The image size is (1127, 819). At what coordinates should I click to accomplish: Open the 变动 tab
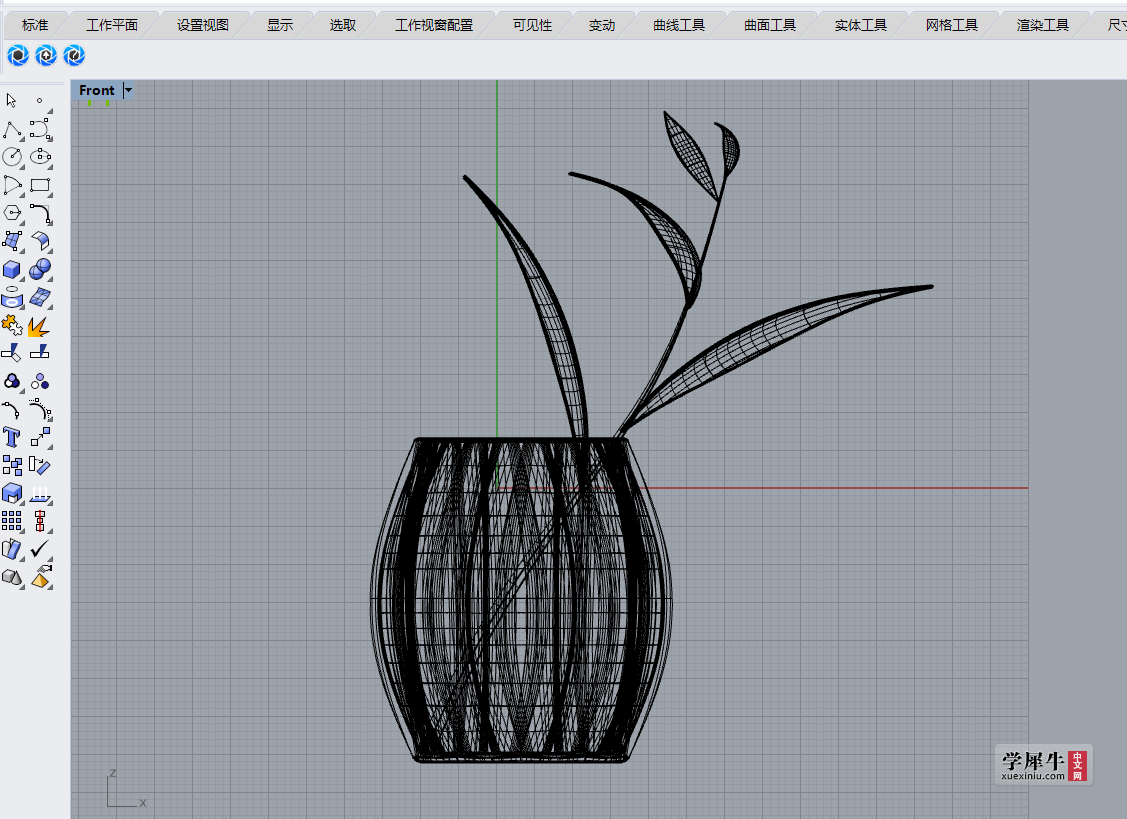pos(602,25)
